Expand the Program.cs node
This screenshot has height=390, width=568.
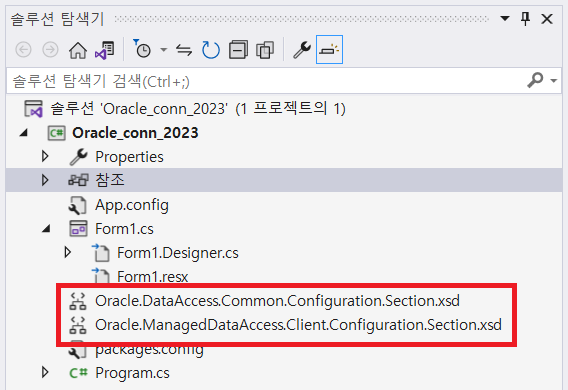click(x=45, y=372)
